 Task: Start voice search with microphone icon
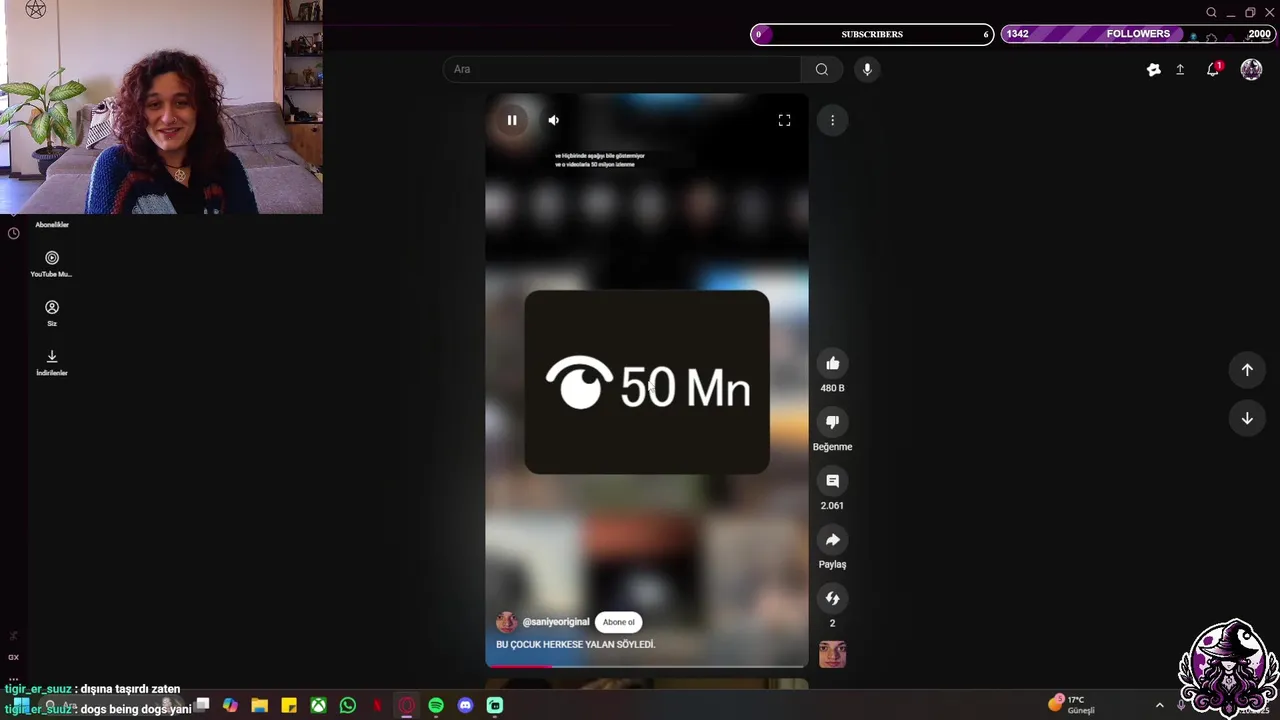pos(867,69)
